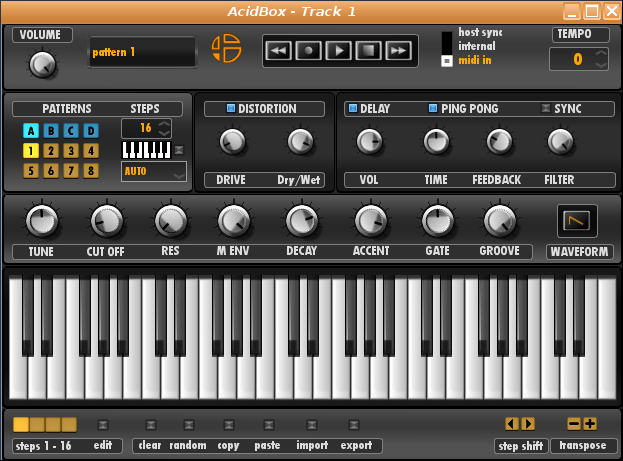Toggle the edit button
The width and height of the screenshot is (623, 461).
[x=103, y=425]
